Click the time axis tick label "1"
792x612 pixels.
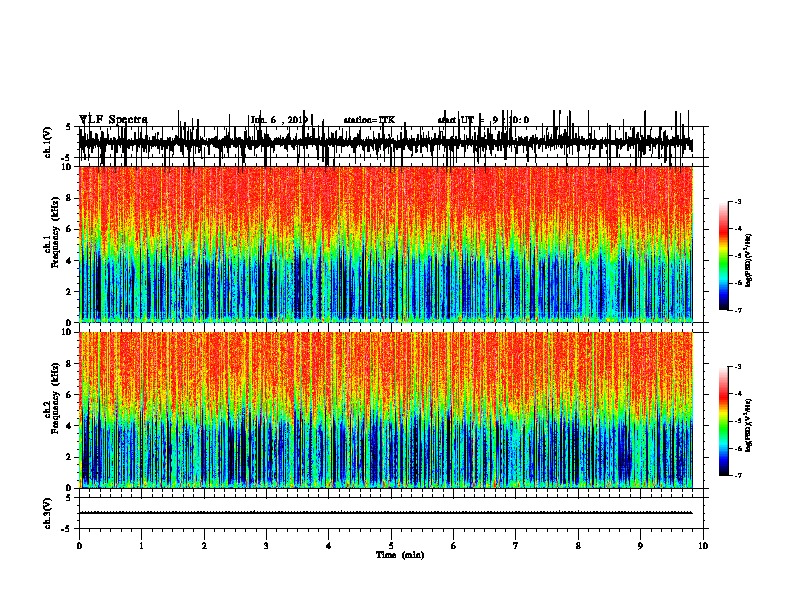142,546
